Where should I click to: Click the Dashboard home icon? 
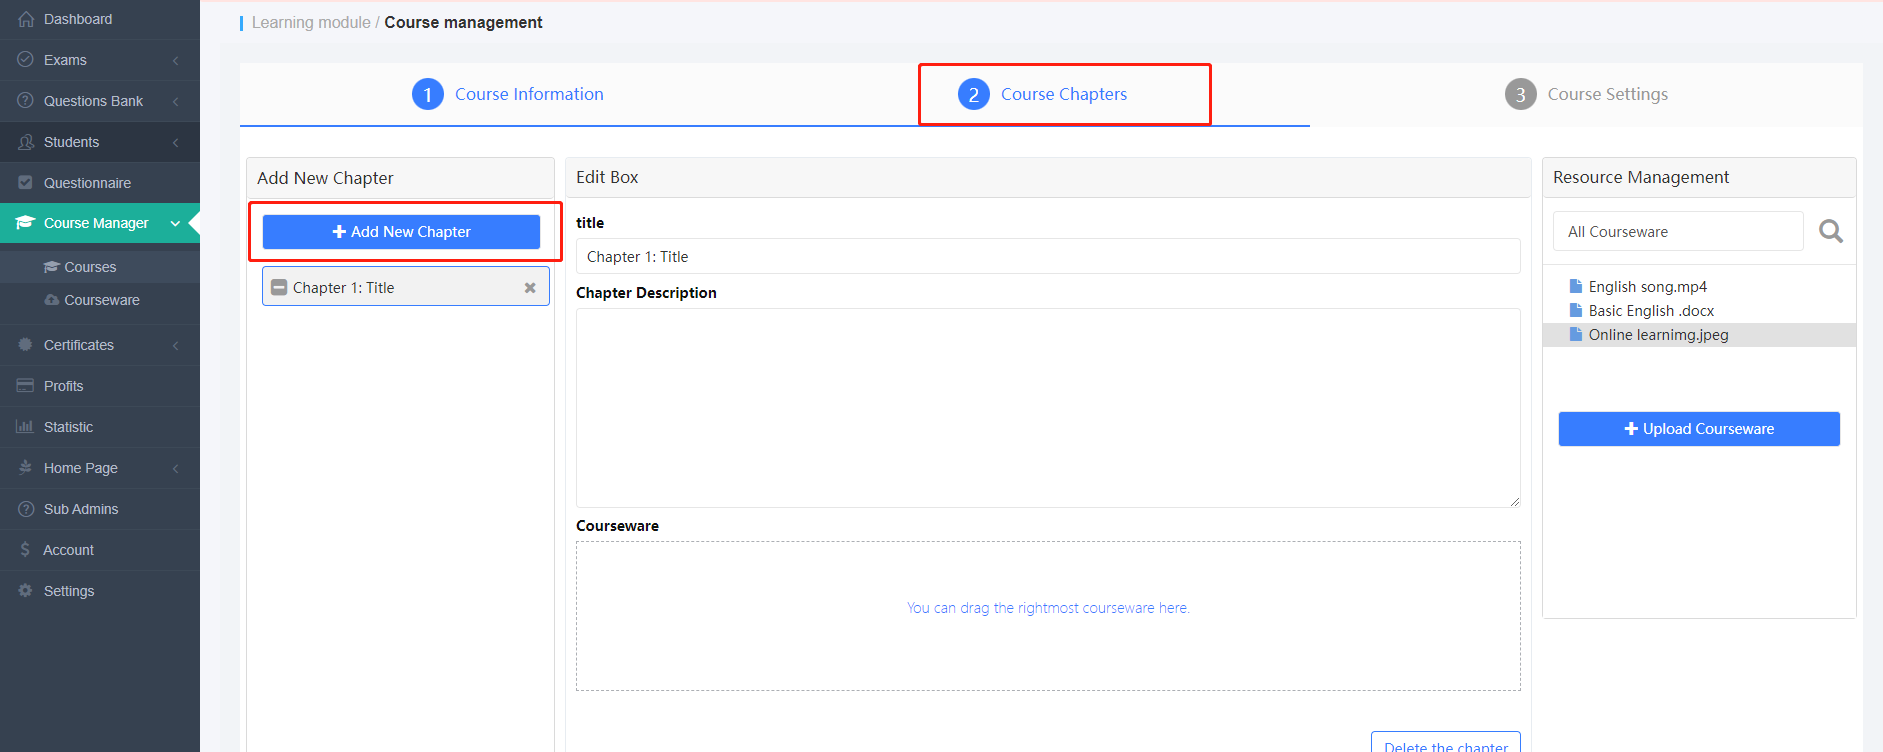(x=26, y=19)
